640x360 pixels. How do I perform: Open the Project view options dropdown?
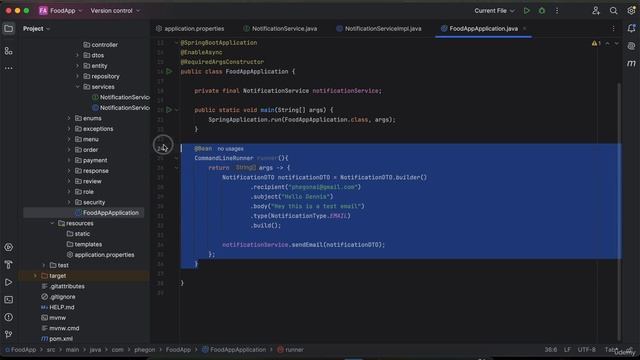coord(36,29)
